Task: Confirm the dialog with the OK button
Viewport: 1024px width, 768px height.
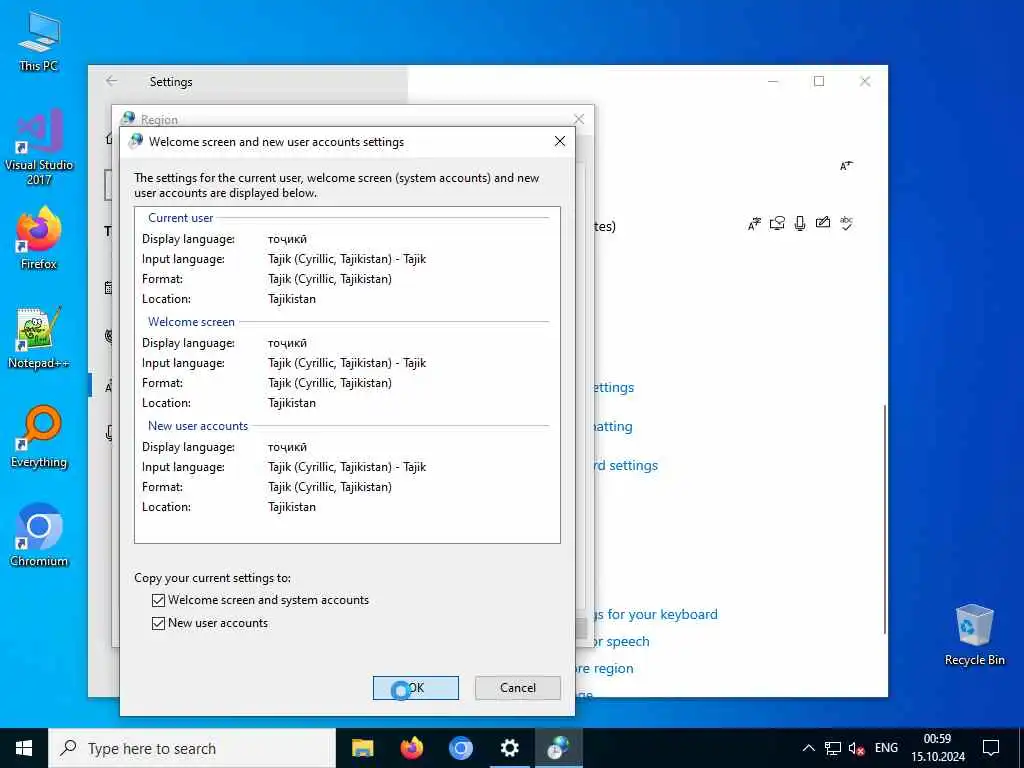Action: pyautogui.click(x=415, y=688)
